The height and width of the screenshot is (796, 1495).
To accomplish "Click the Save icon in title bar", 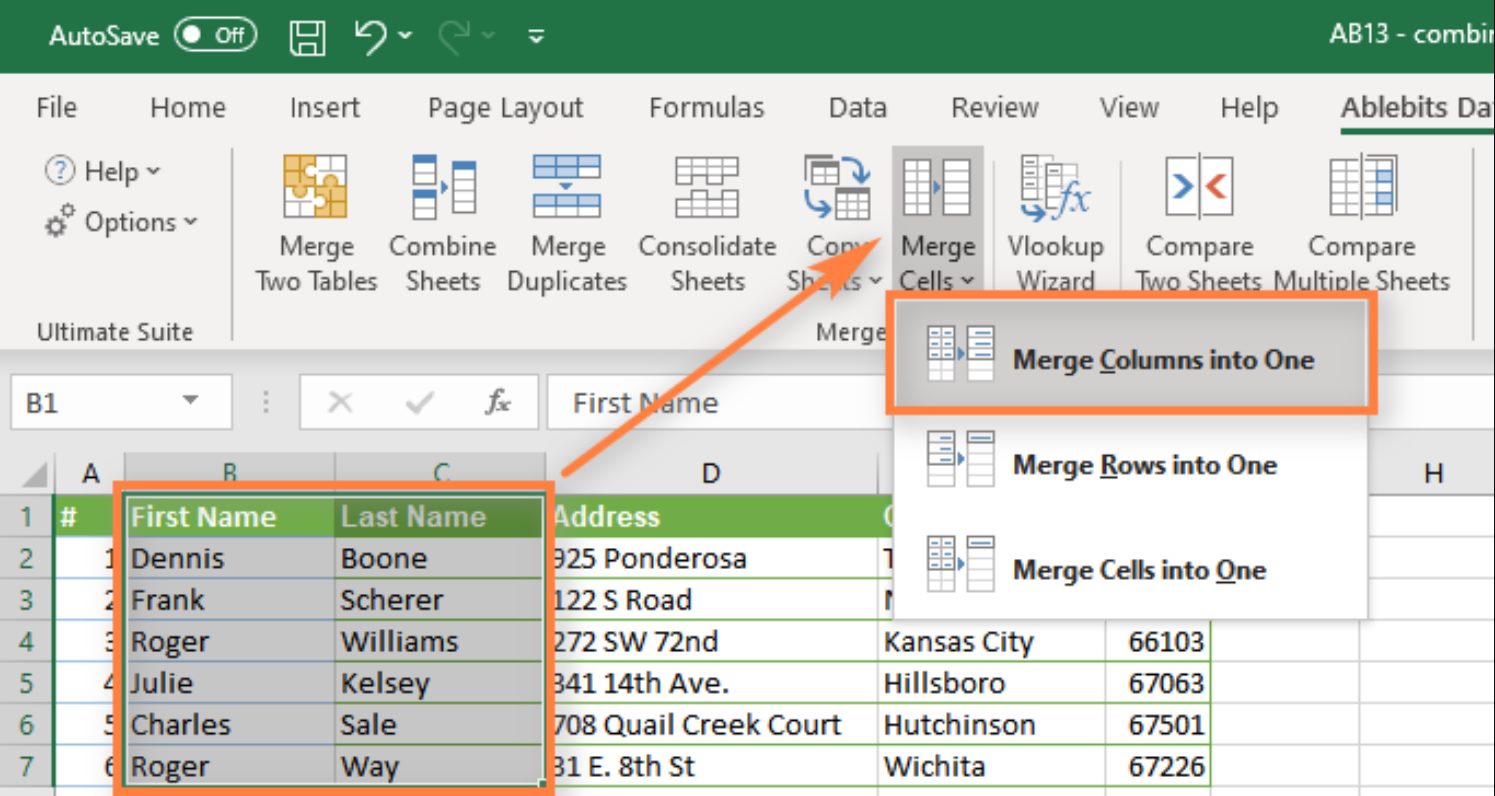I will [x=307, y=37].
